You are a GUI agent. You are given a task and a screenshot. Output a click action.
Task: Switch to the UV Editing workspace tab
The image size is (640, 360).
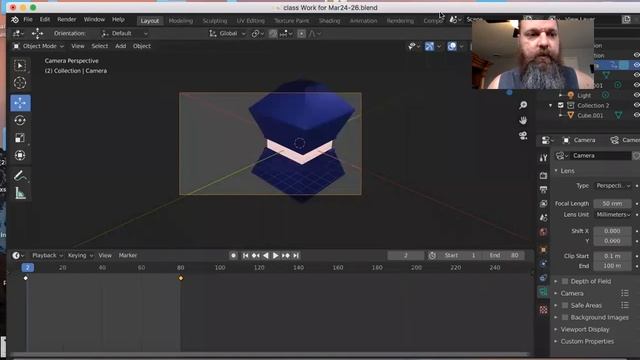[251, 21]
